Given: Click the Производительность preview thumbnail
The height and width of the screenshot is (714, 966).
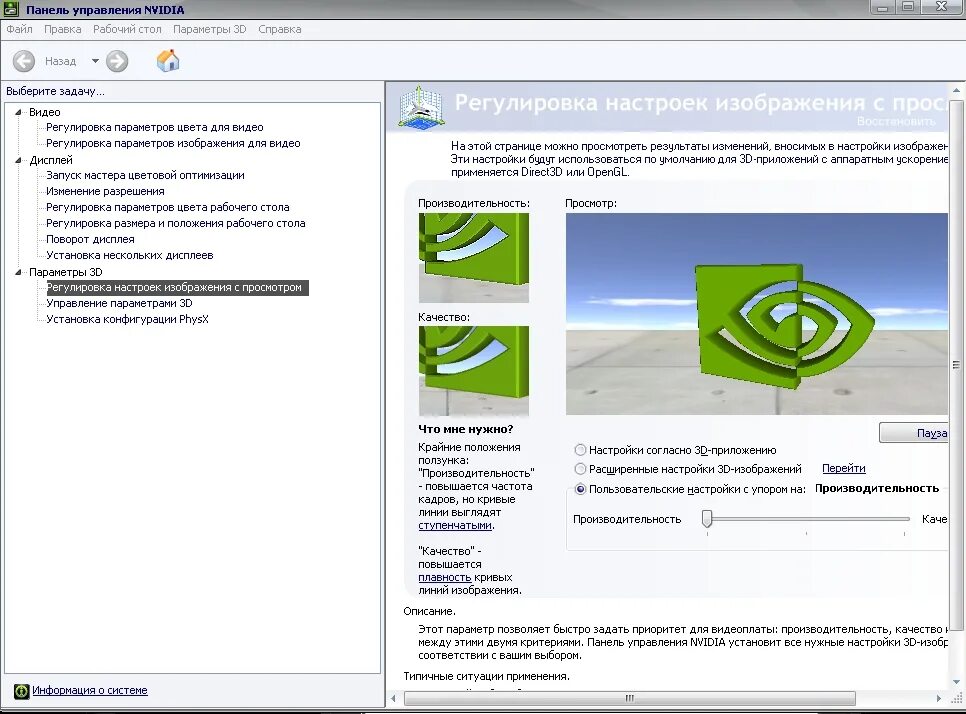Looking at the screenshot, I should point(474,258).
